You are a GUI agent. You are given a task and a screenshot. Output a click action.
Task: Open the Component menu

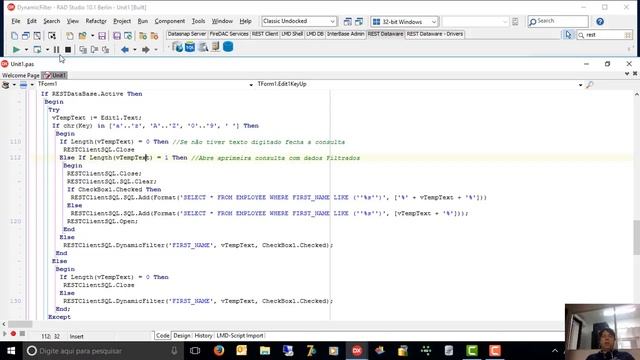(170, 21)
